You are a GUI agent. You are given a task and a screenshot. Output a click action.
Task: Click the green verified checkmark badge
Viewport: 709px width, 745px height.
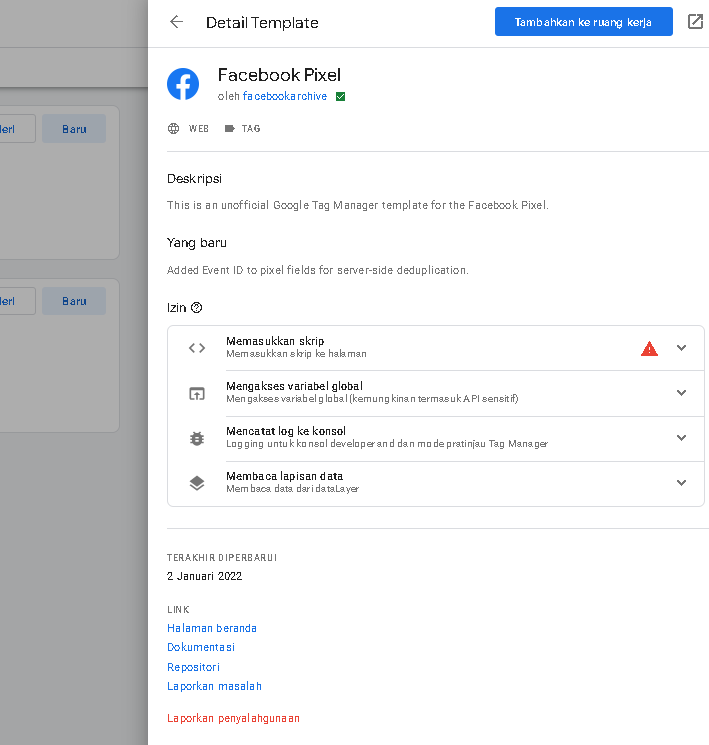(x=340, y=96)
